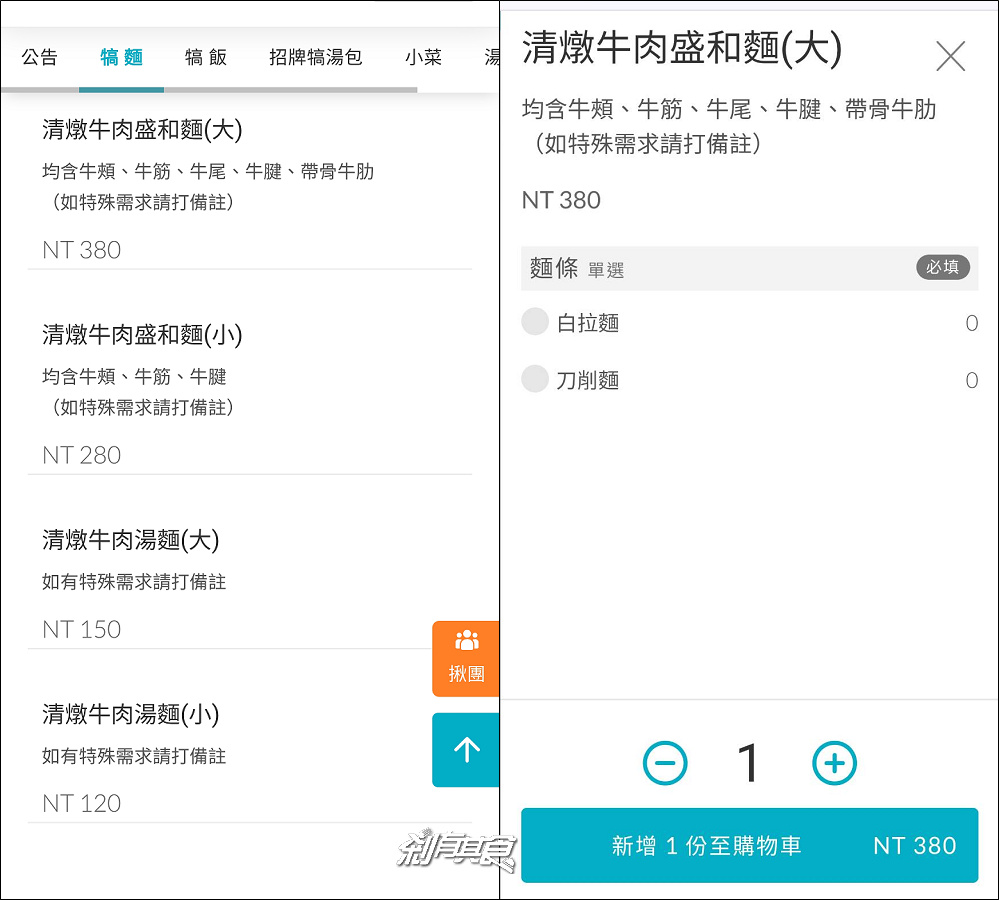Click the 麵條 單選 section header
This screenshot has height=900, width=1000.
pyautogui.click(x=578, y=268)
